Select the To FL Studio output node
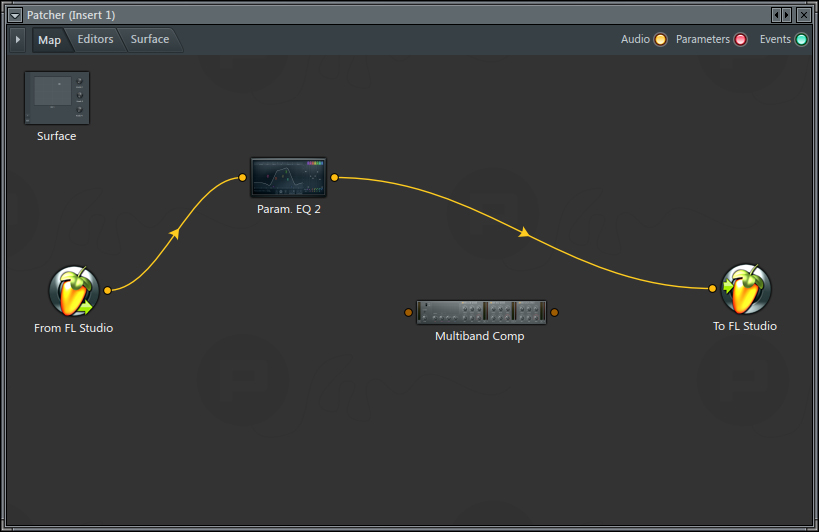This screenshot has height=532, width=819. 746,289
